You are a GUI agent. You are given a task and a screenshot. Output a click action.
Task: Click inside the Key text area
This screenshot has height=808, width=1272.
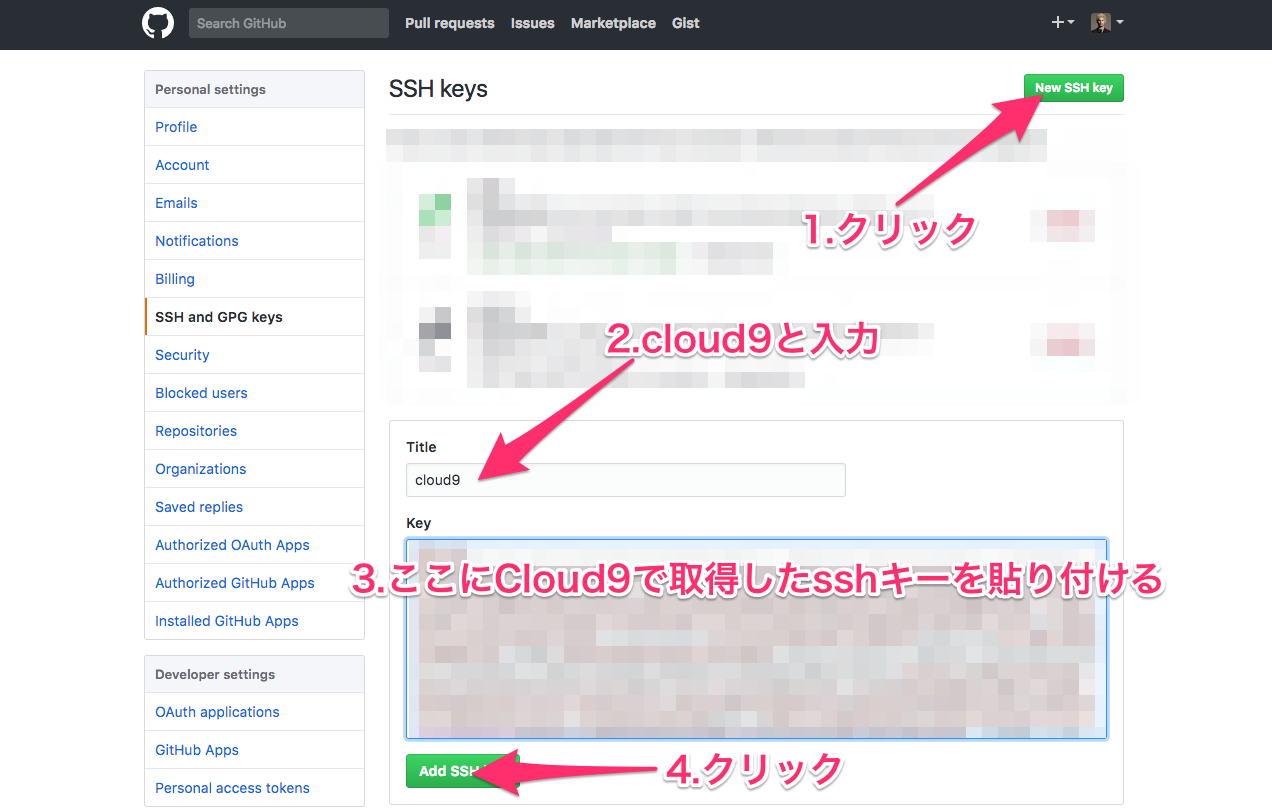click(x=756, y=639)
